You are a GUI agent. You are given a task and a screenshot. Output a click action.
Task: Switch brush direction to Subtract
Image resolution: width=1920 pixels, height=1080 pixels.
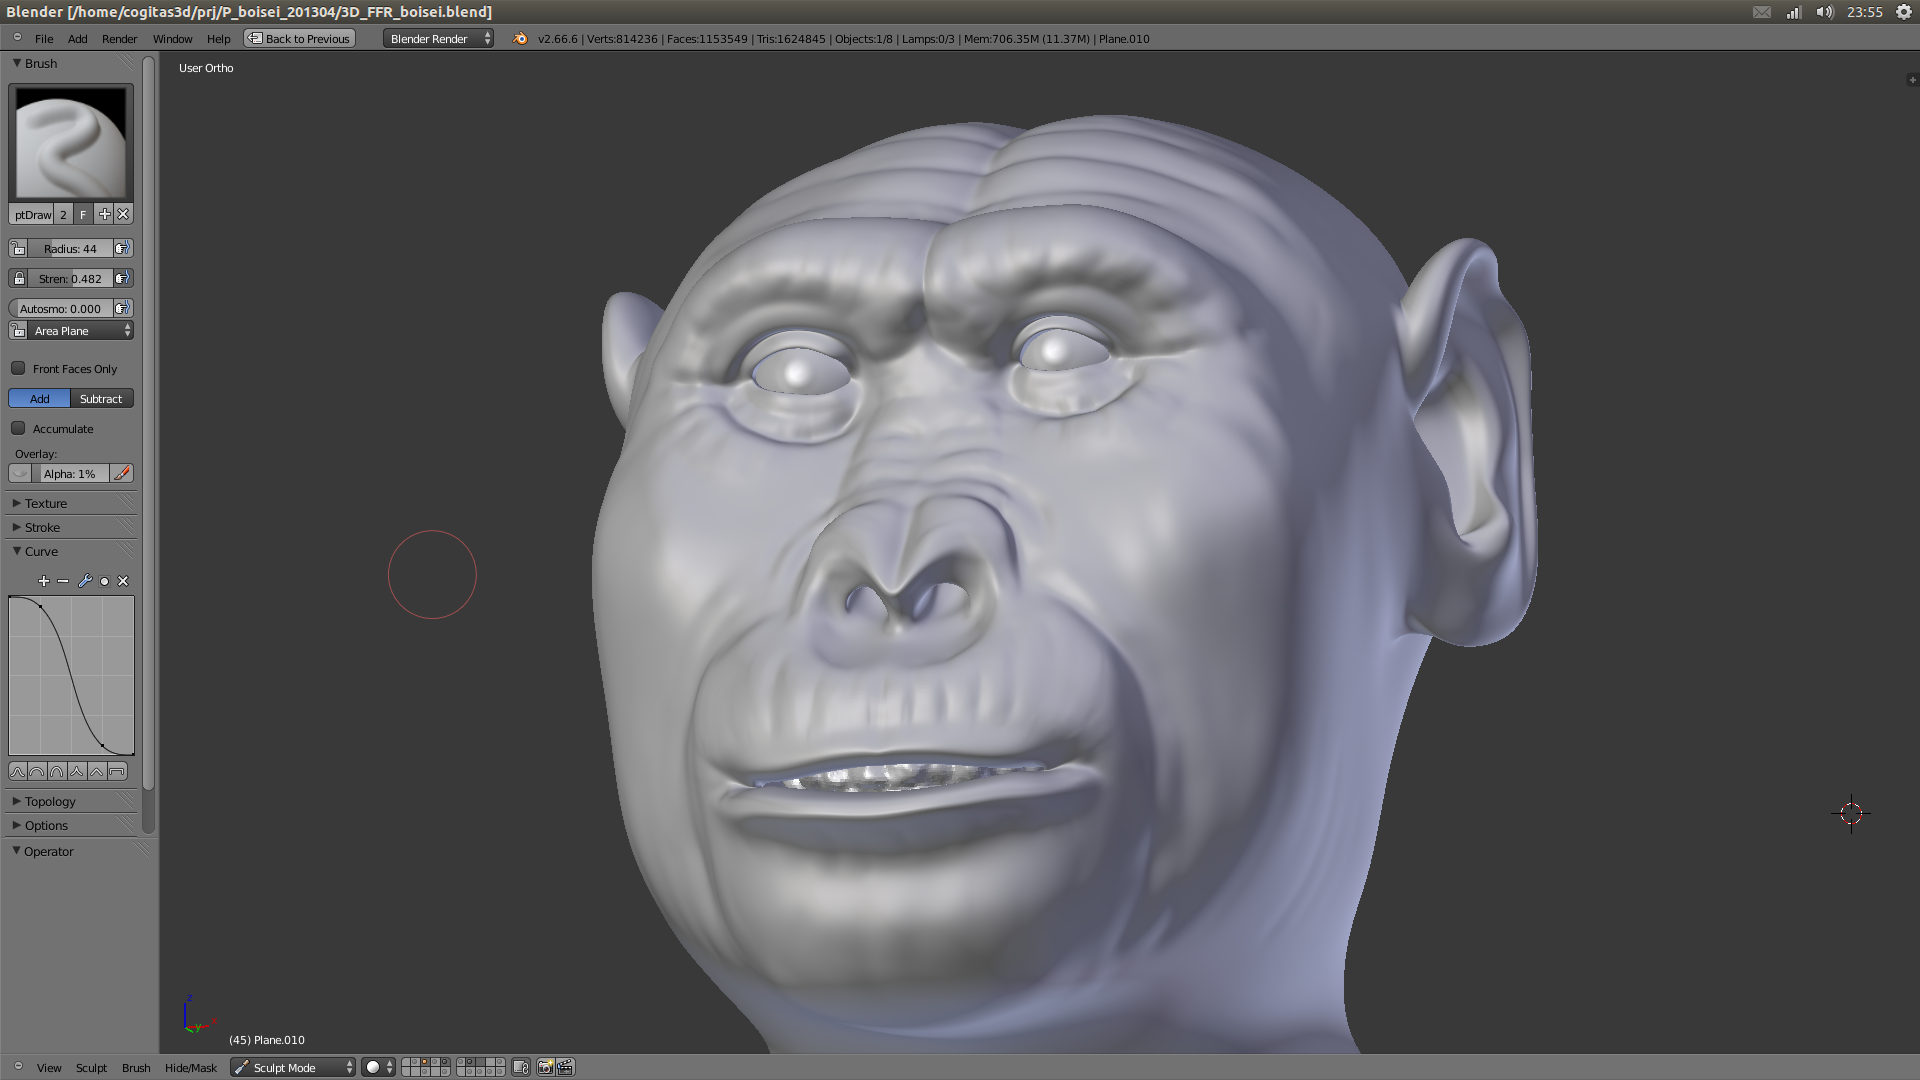coord(101,398)
